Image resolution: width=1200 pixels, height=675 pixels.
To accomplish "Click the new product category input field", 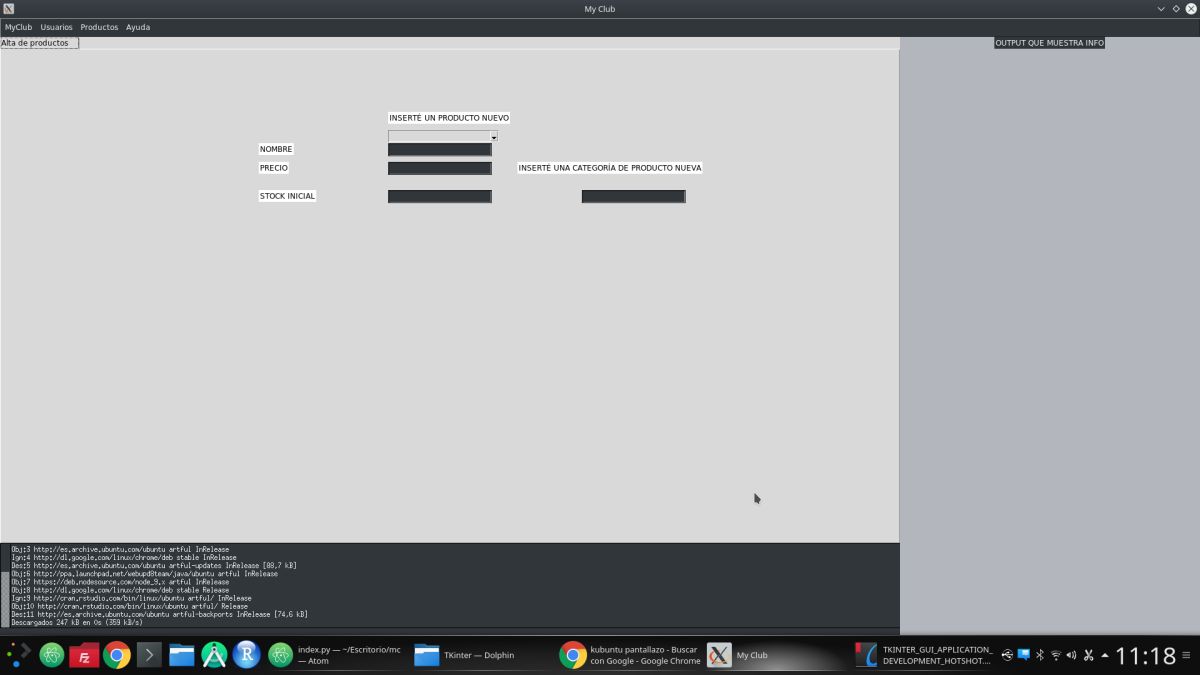I will pos(634,196).
